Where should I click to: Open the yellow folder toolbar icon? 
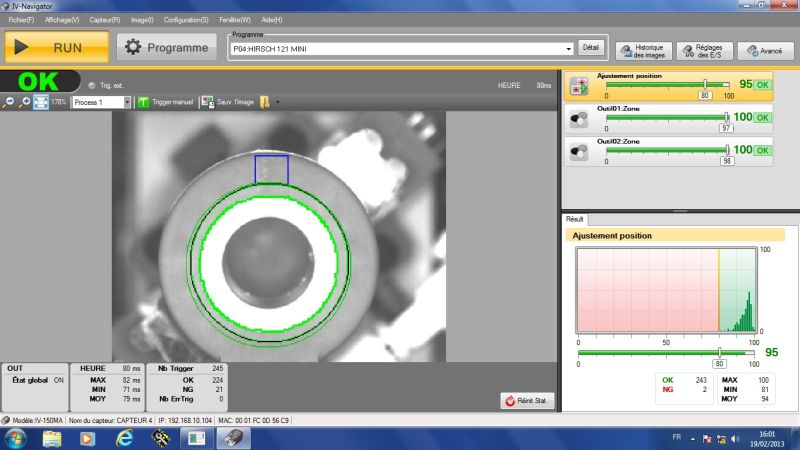265,102
